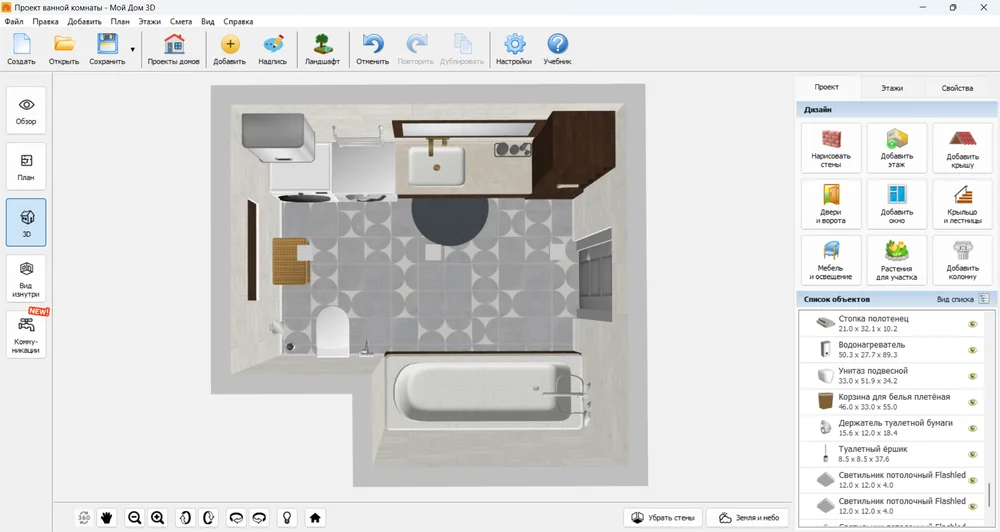Open the Файл menu

click(x=14, y=21)
